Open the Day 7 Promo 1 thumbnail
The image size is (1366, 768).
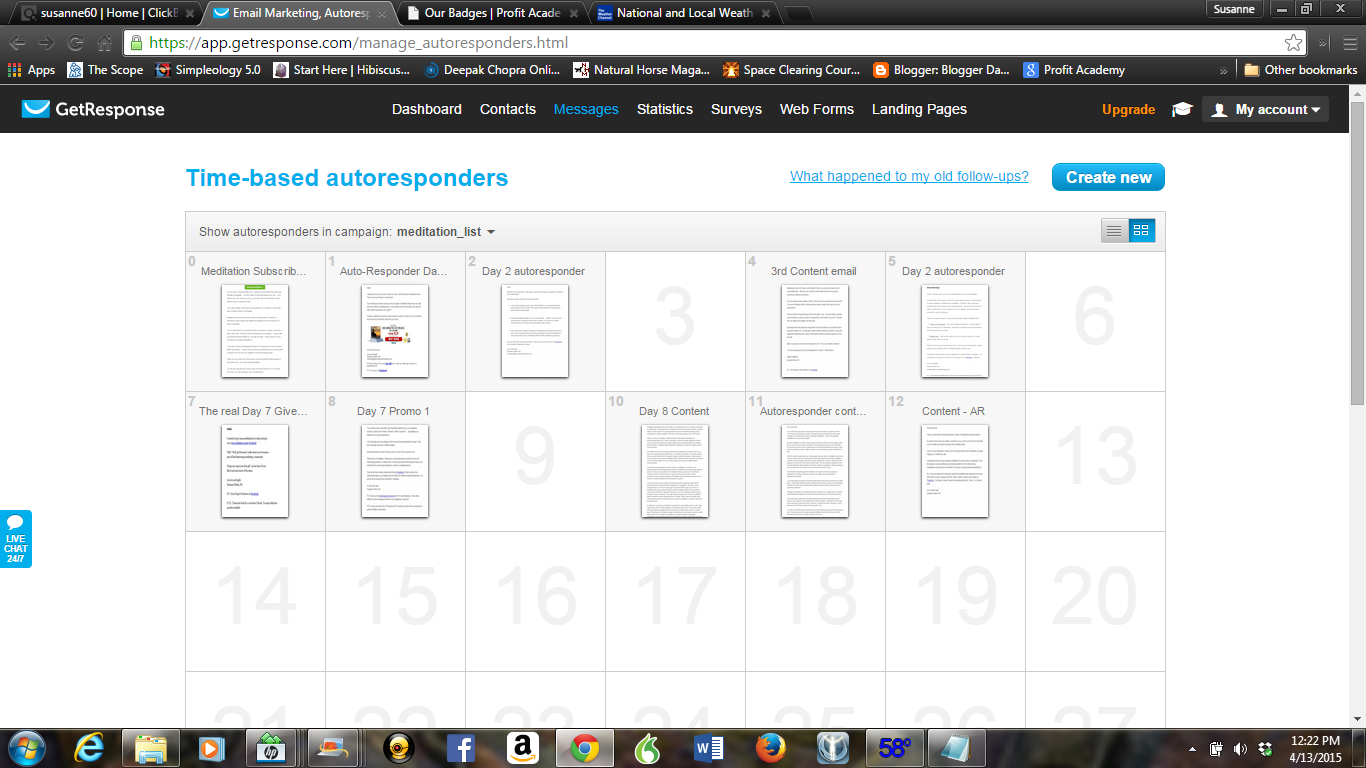(x=394, y=471)
